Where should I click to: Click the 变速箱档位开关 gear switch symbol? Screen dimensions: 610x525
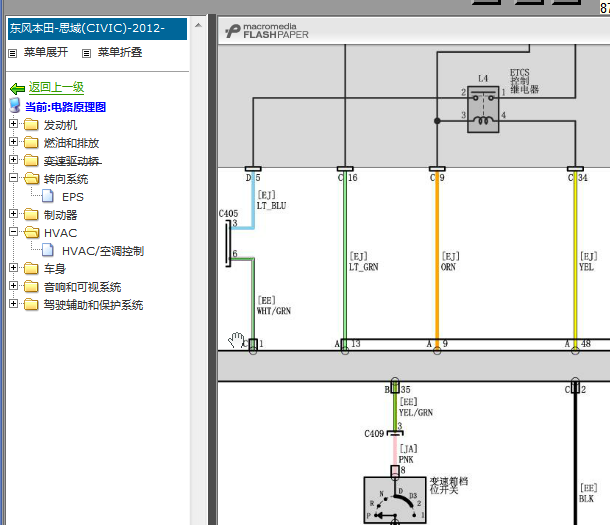395,500
